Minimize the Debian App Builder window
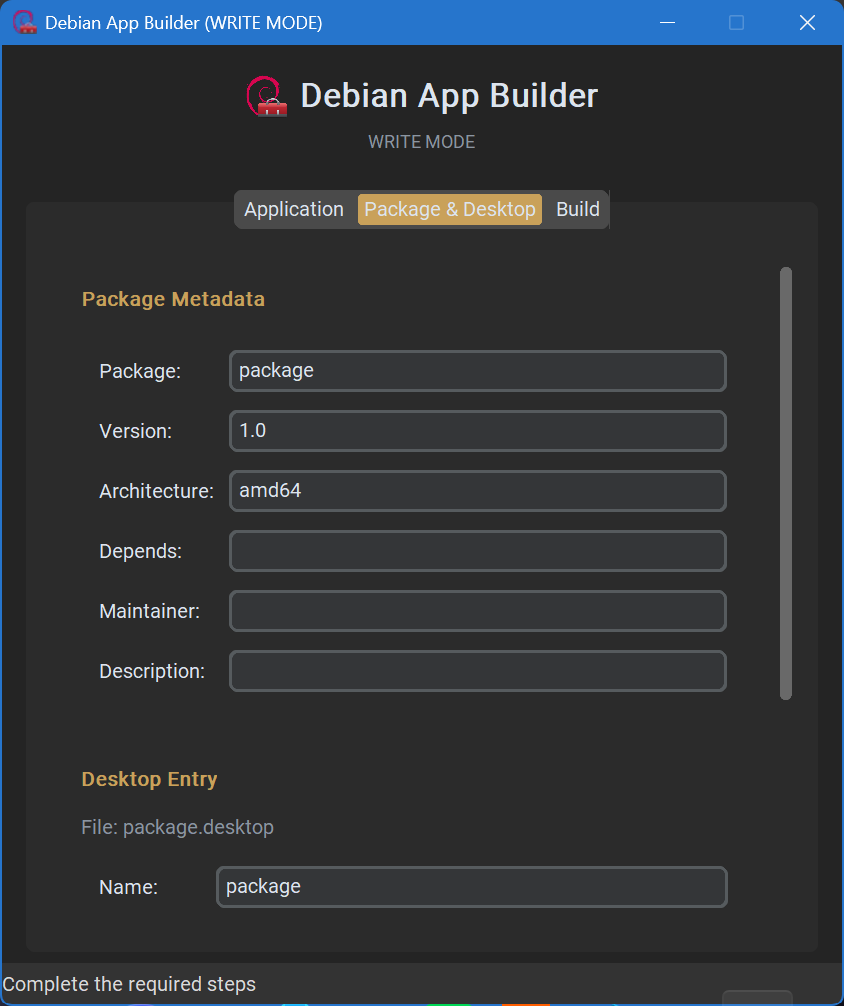This screenshot has height=1006, width=844. tap(667, 22)
